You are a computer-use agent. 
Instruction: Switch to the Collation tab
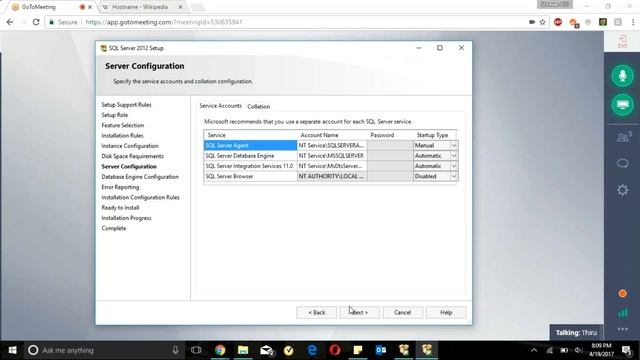(x=258, y=106)
